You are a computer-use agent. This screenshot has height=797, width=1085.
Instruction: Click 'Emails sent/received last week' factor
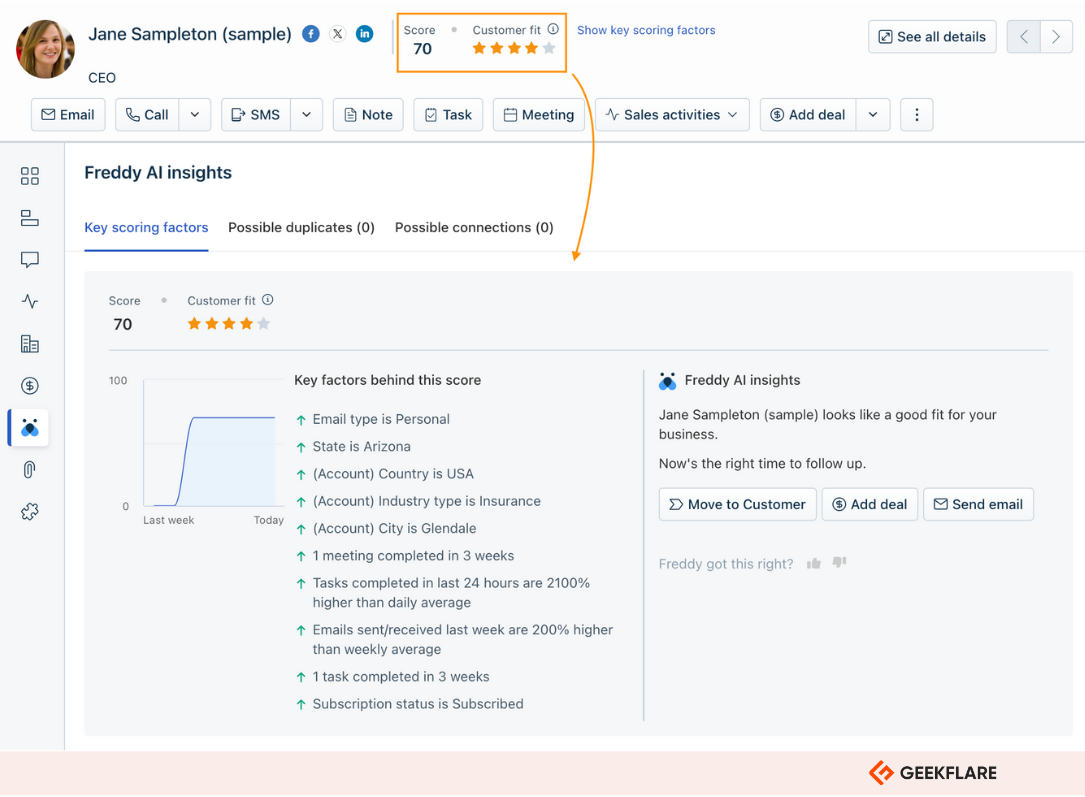pyautogui.click(x=463, y=639)
